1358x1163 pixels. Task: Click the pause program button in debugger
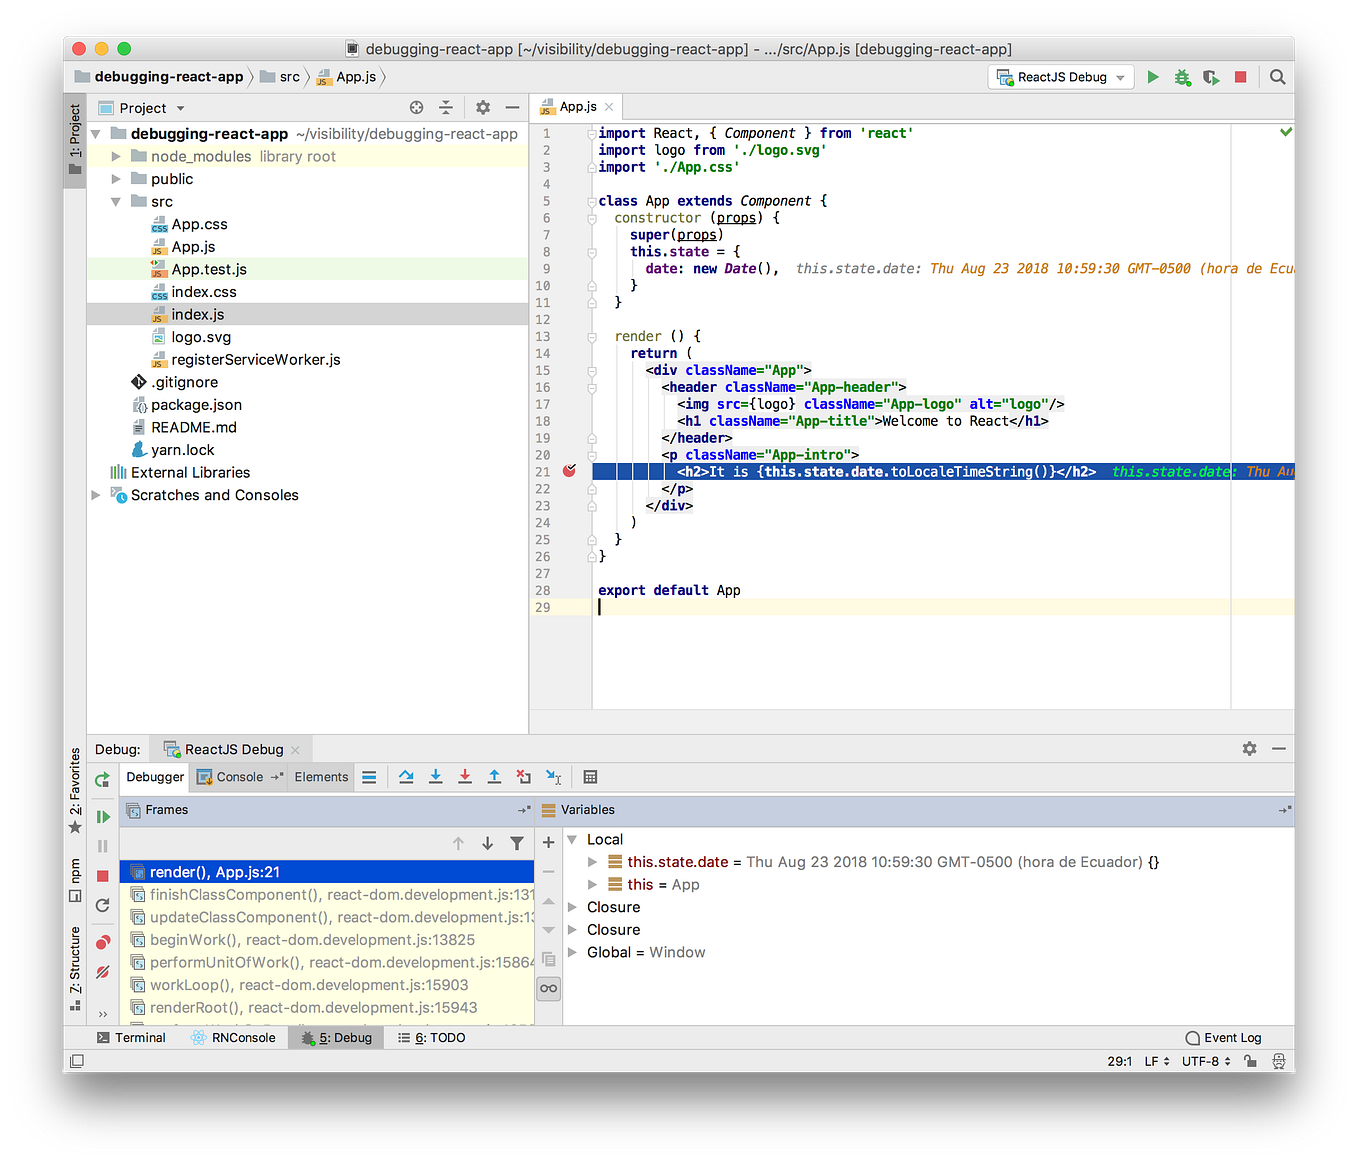click(x=101, y=845)
